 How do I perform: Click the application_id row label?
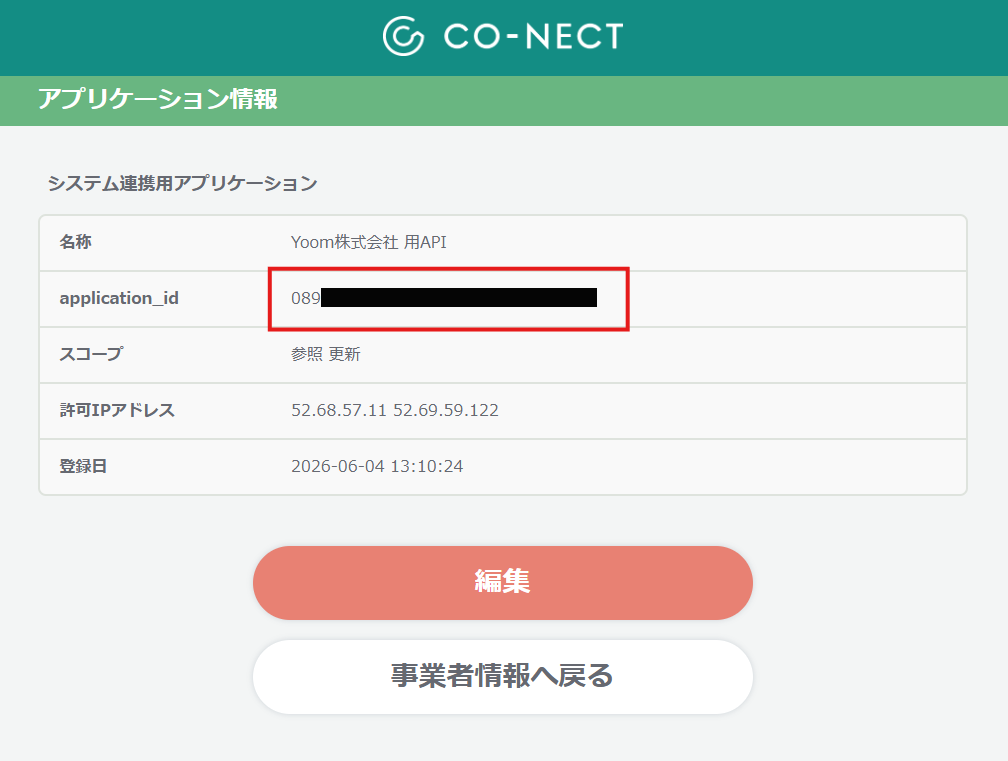(x=119, y=298)
